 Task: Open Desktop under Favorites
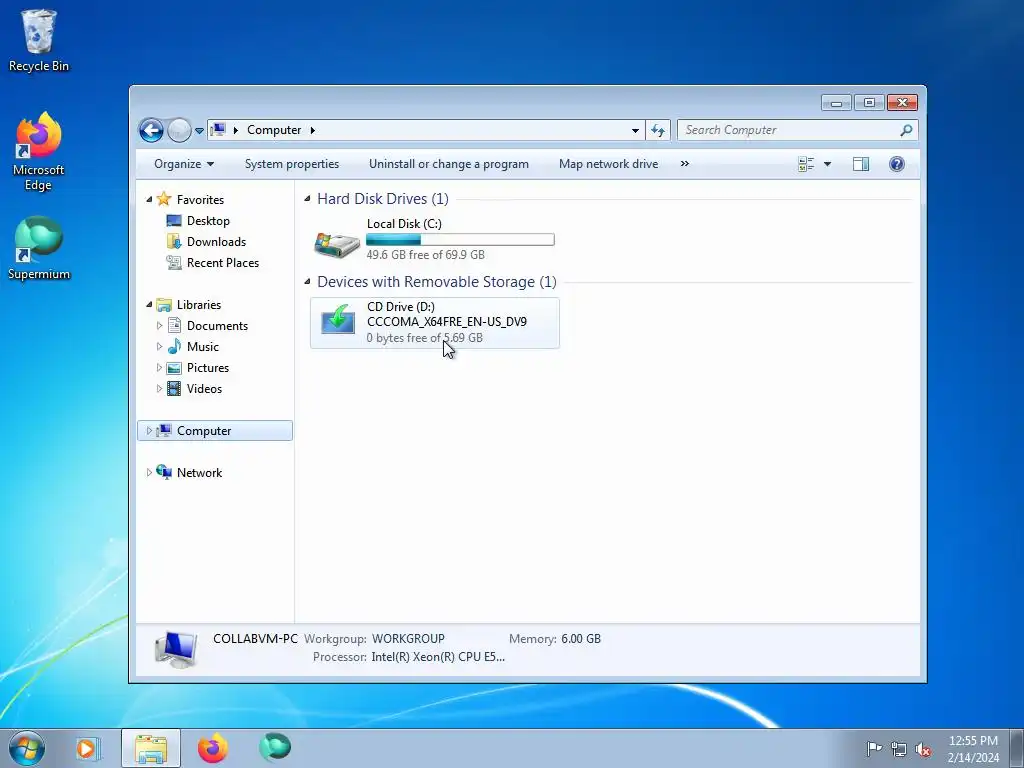(208, 221)
